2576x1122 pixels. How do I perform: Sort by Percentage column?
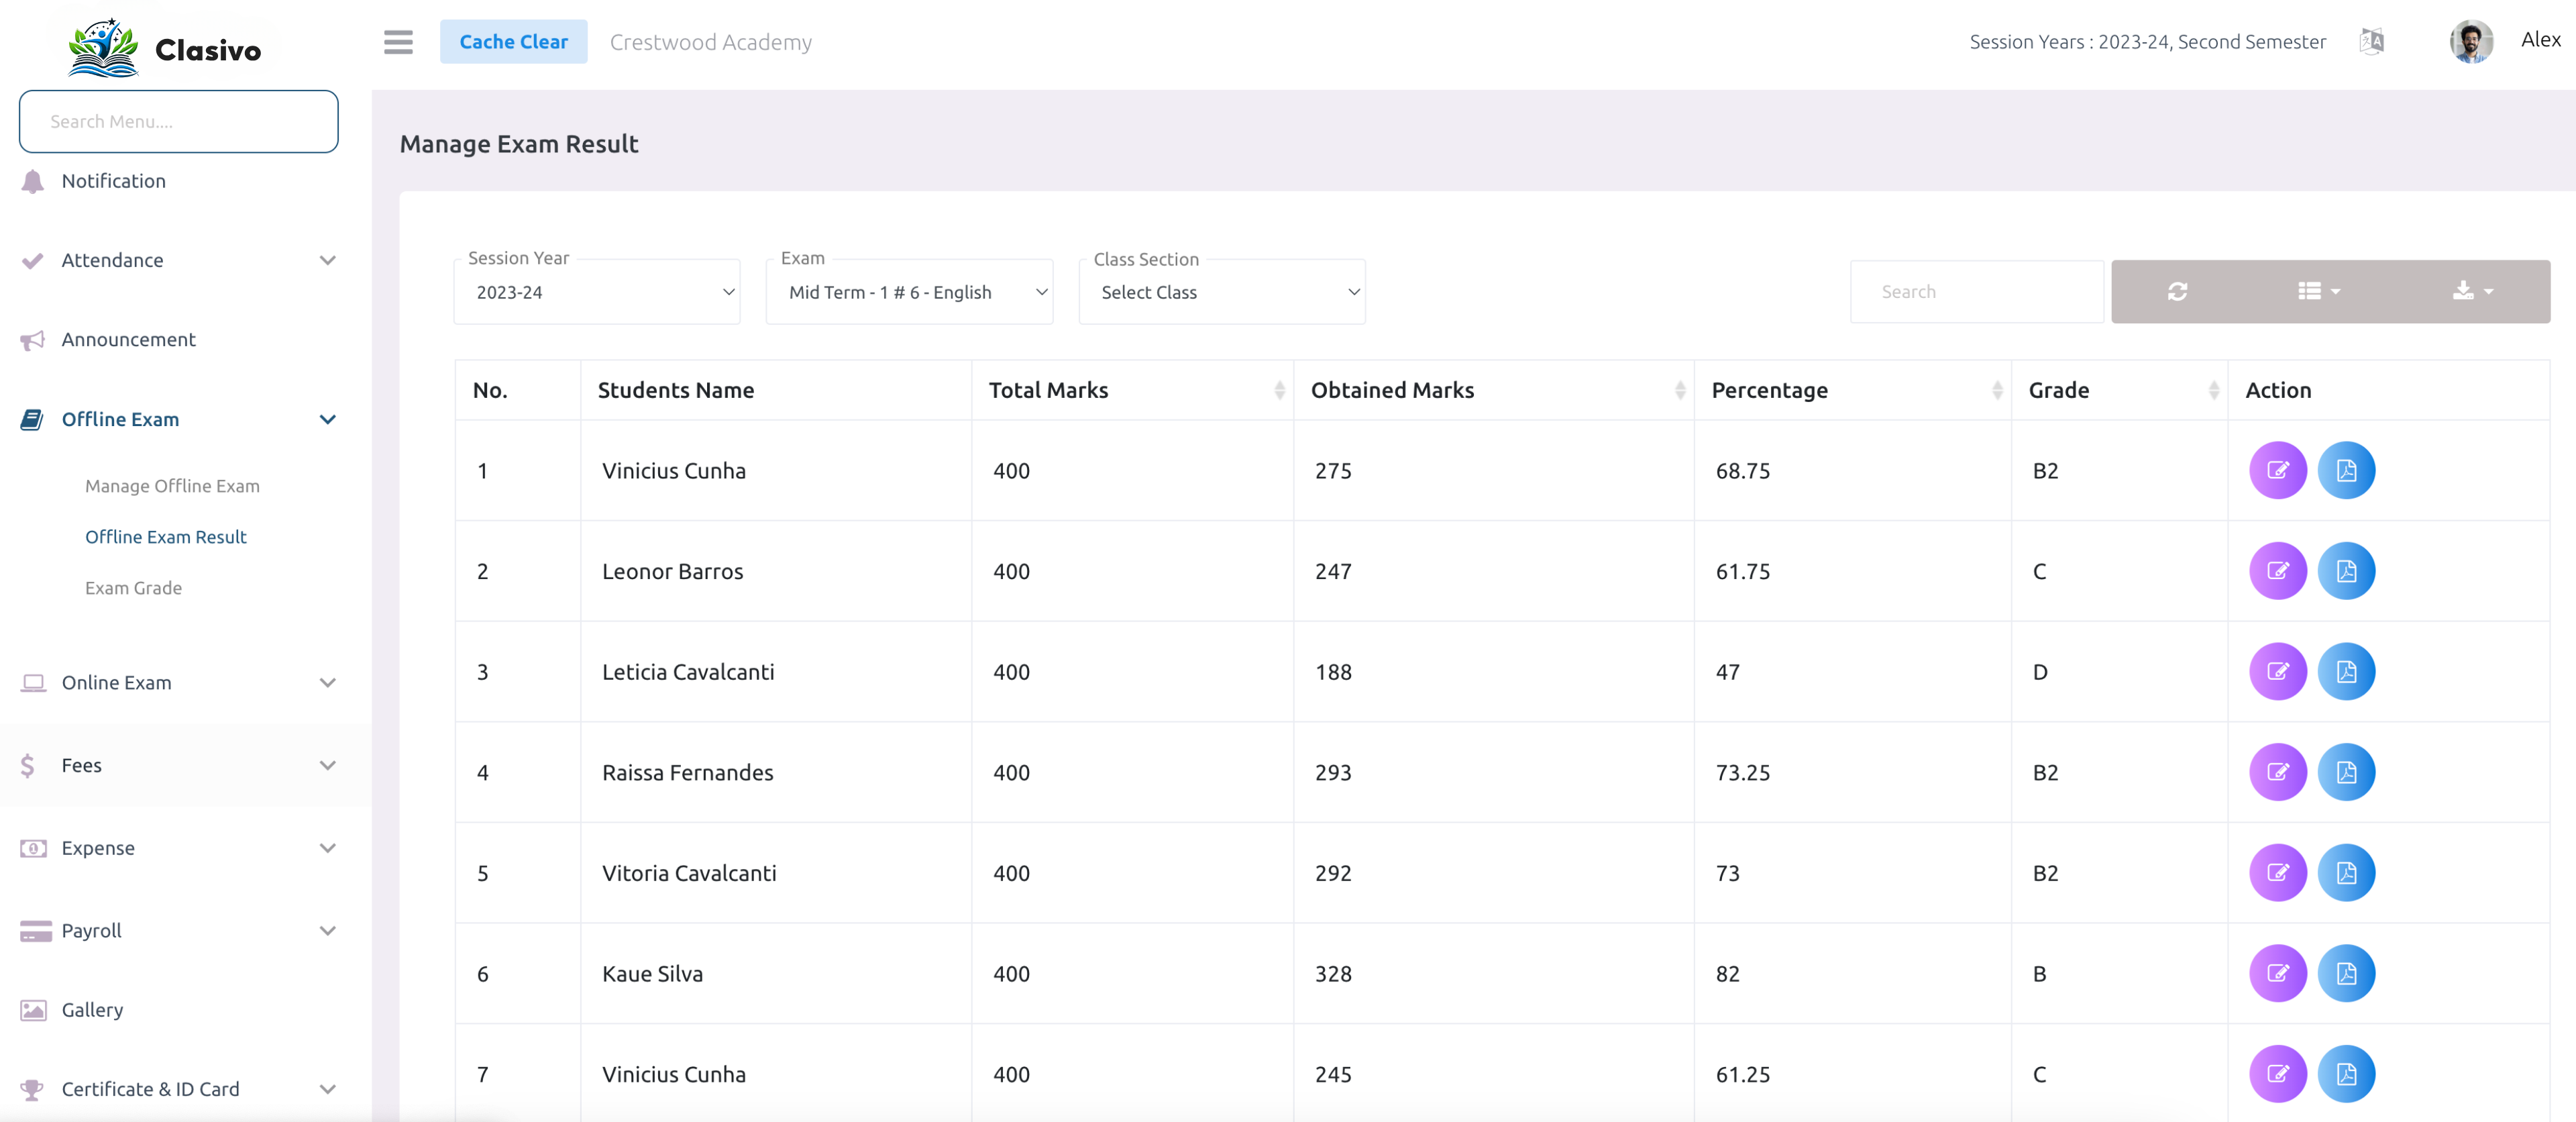[x=1852, y=390]
